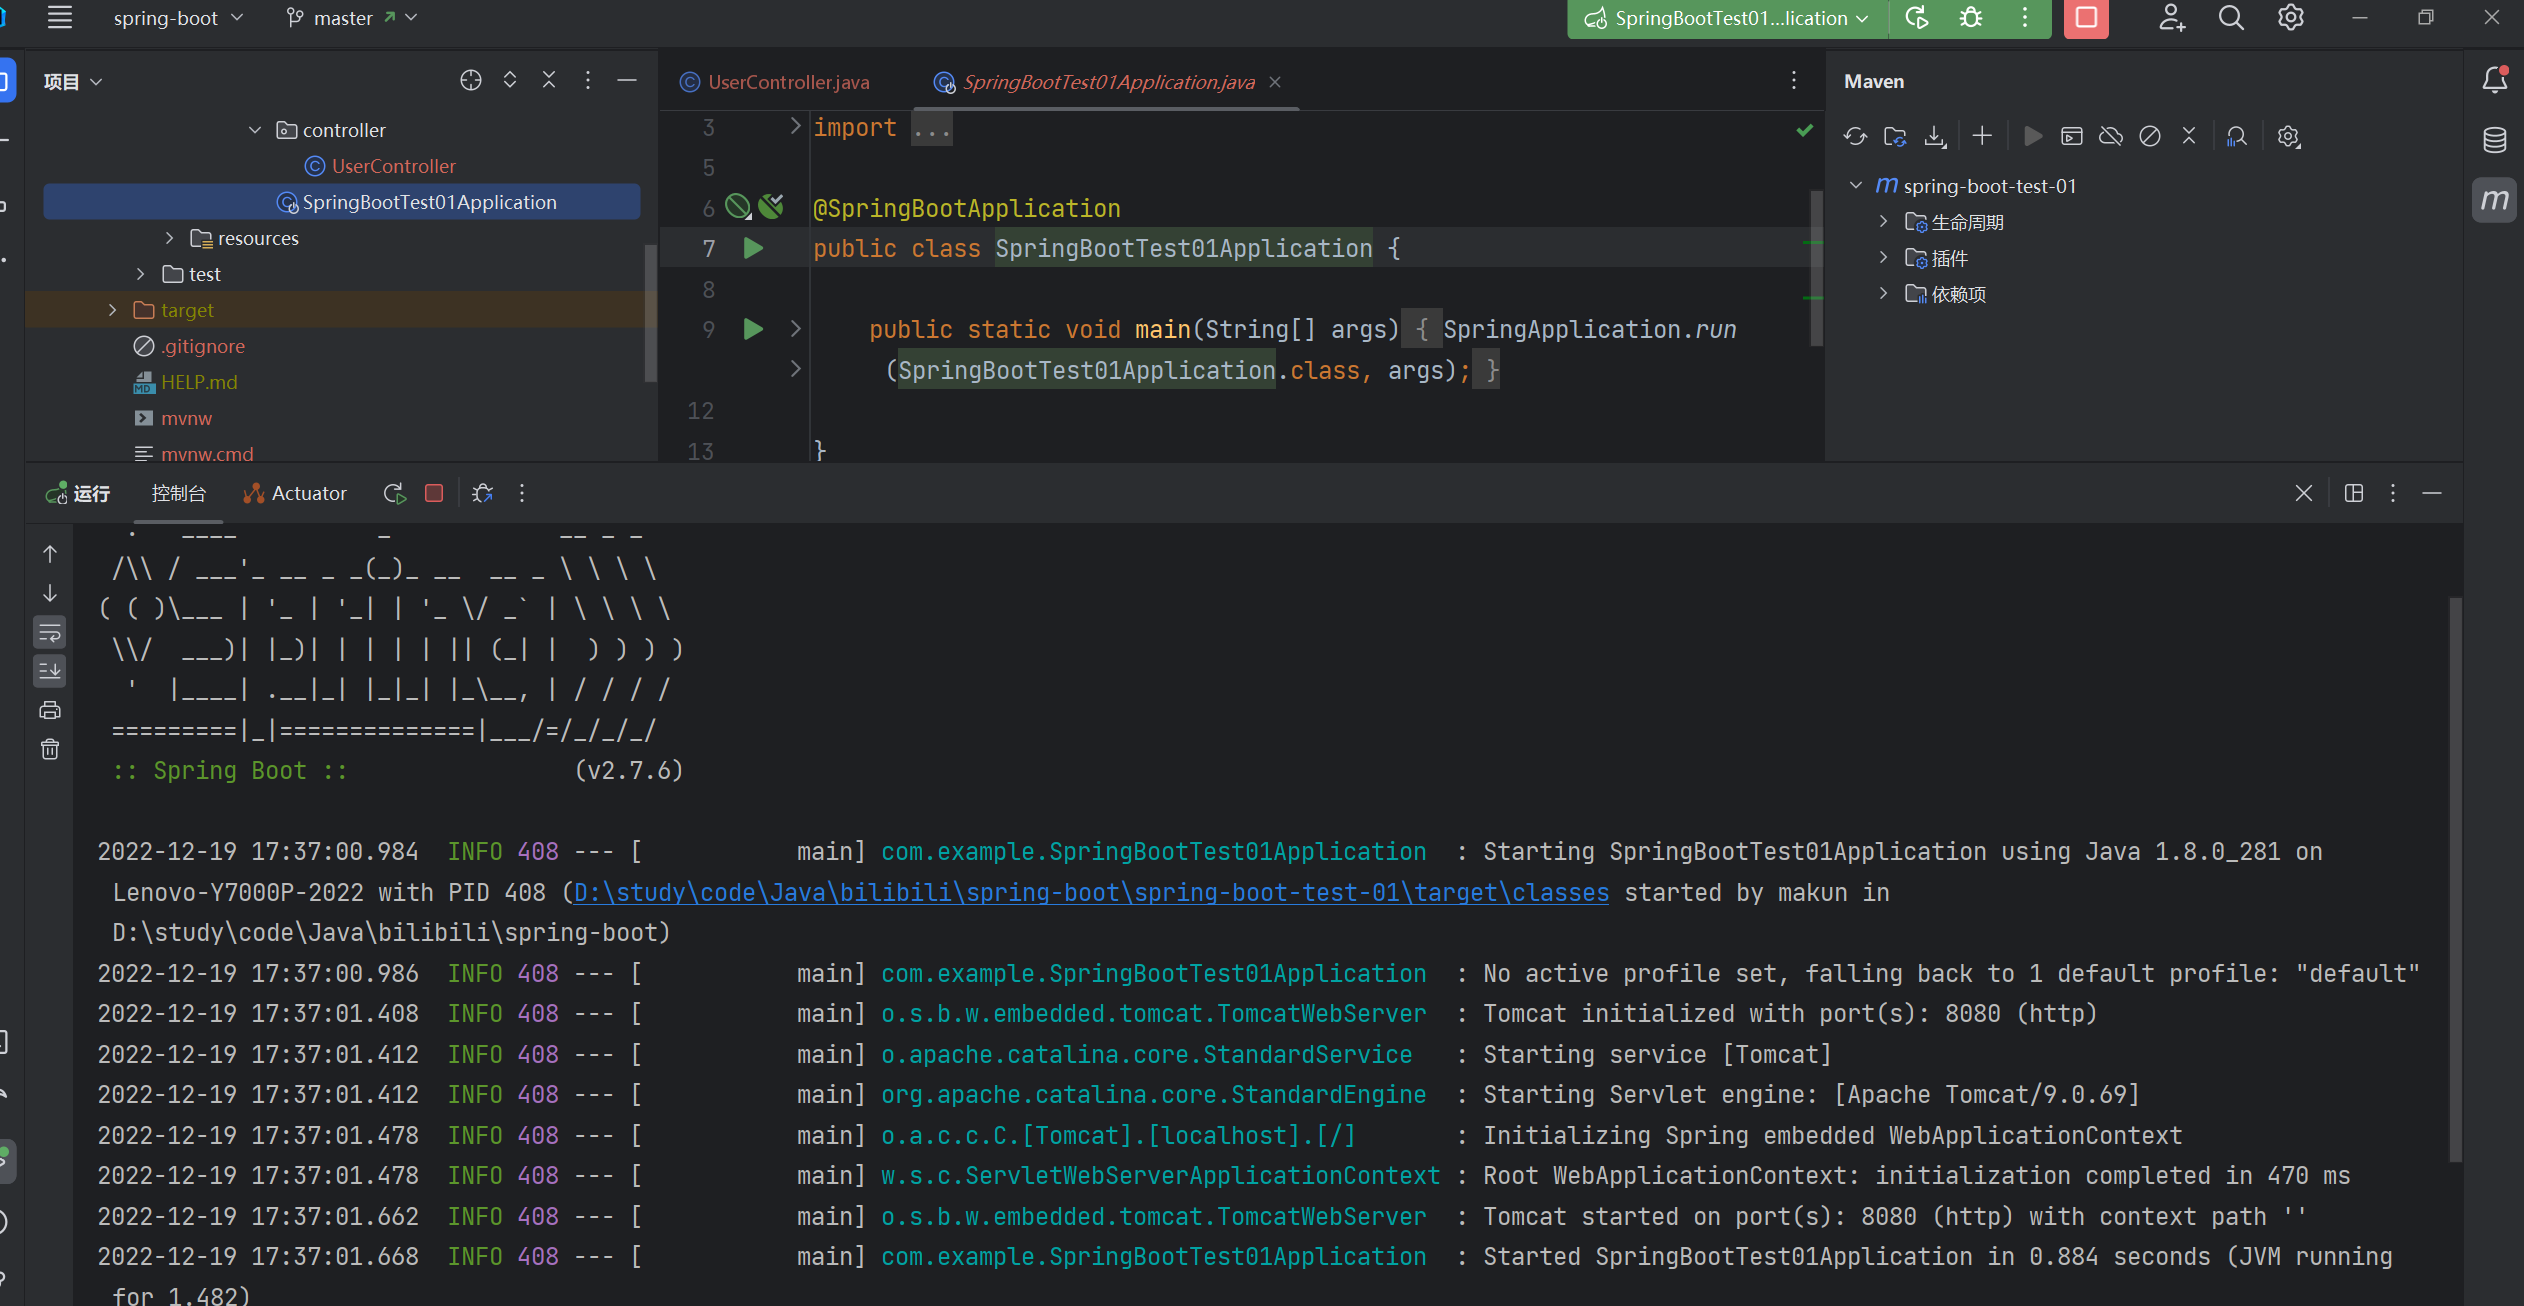The width and height of the screenshot is (2524, 1306).
Task: Switch to the Actuator tab
Action: (x=296, y=493)
